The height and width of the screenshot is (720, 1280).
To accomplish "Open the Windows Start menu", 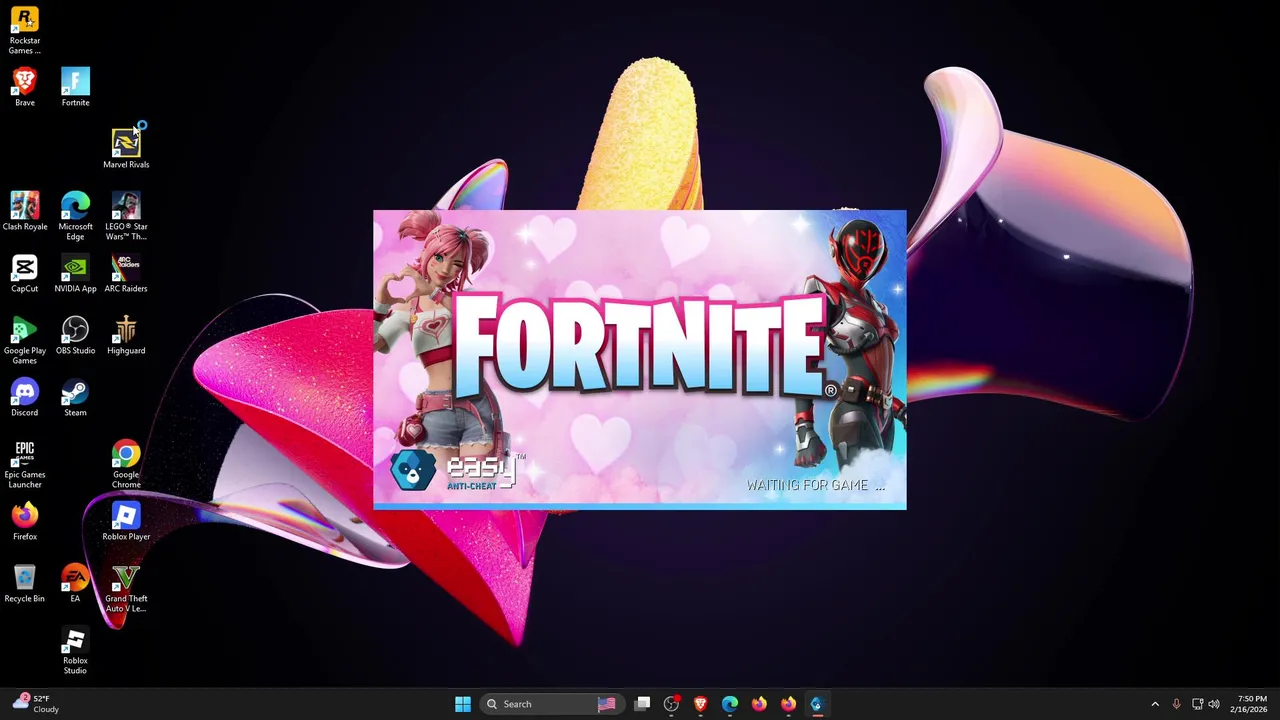I will [463, 704].
